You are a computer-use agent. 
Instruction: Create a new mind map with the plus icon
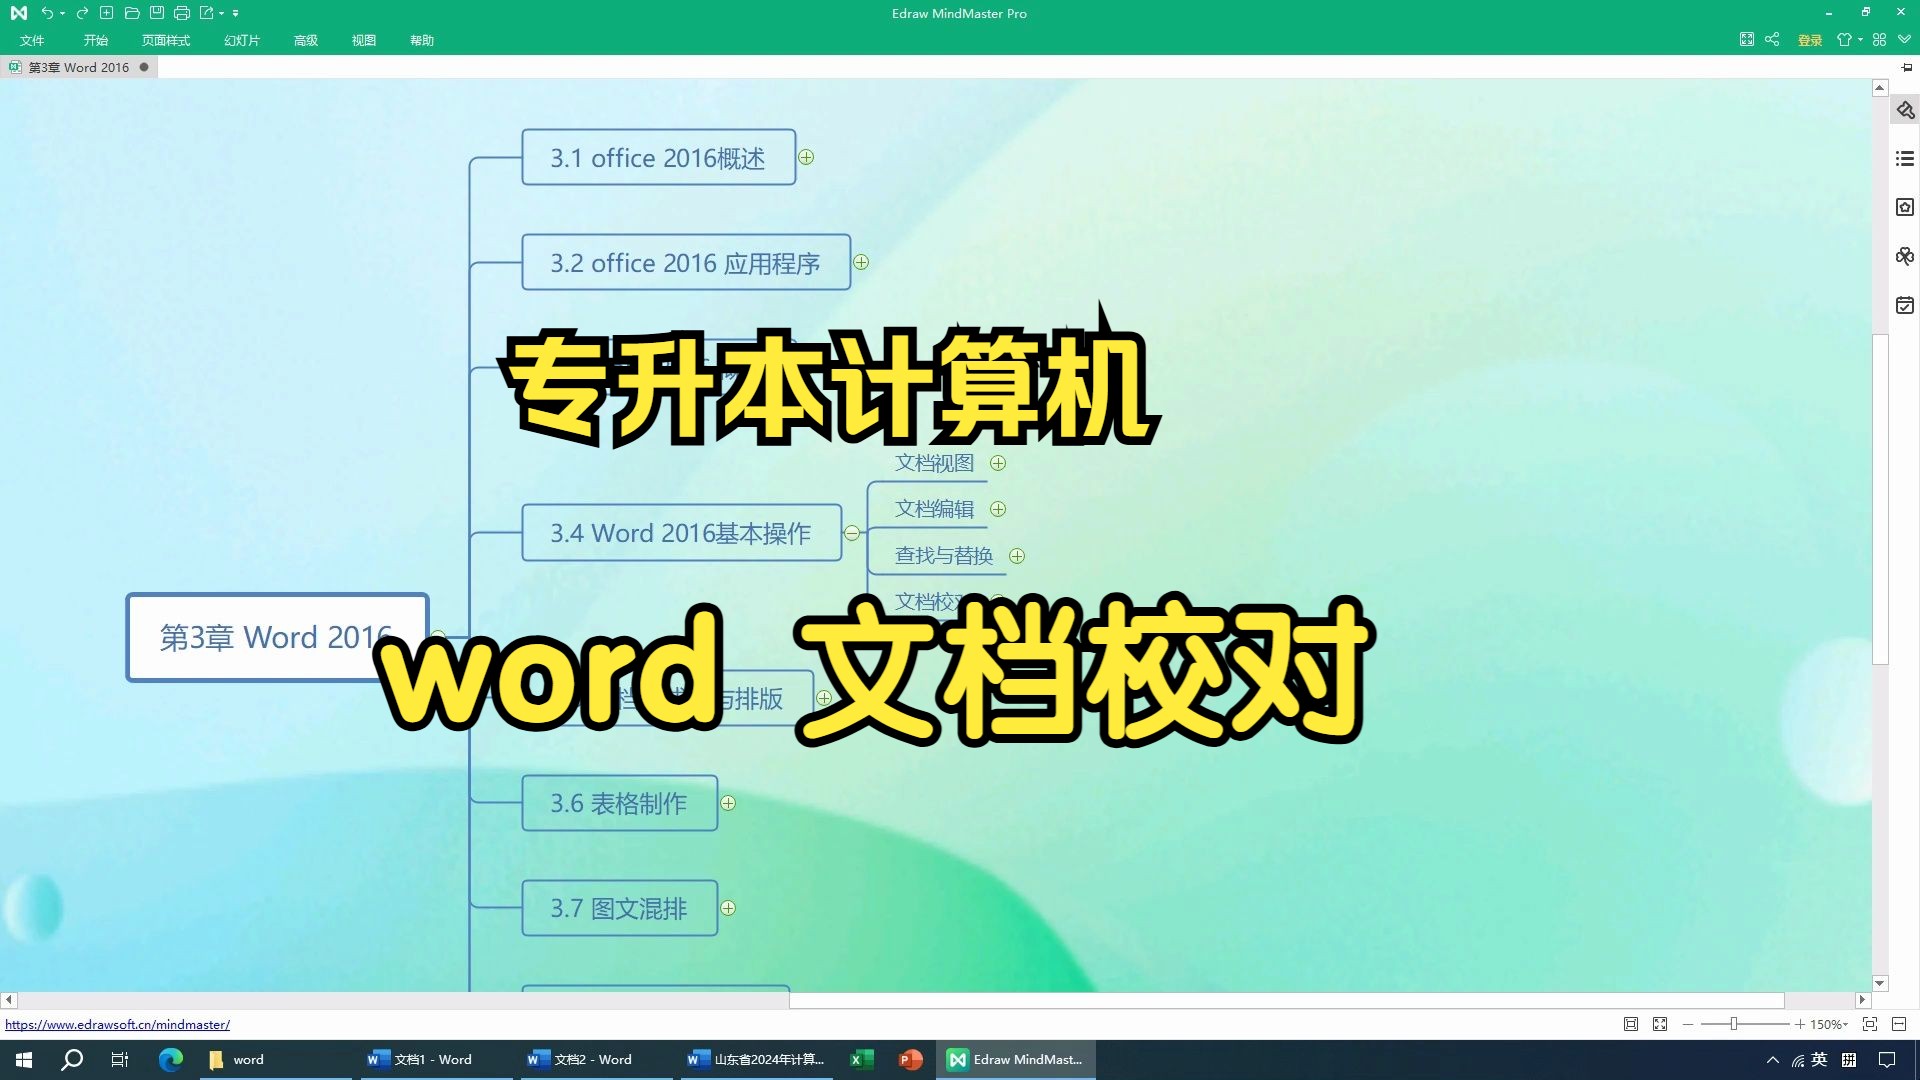point(106,13)
